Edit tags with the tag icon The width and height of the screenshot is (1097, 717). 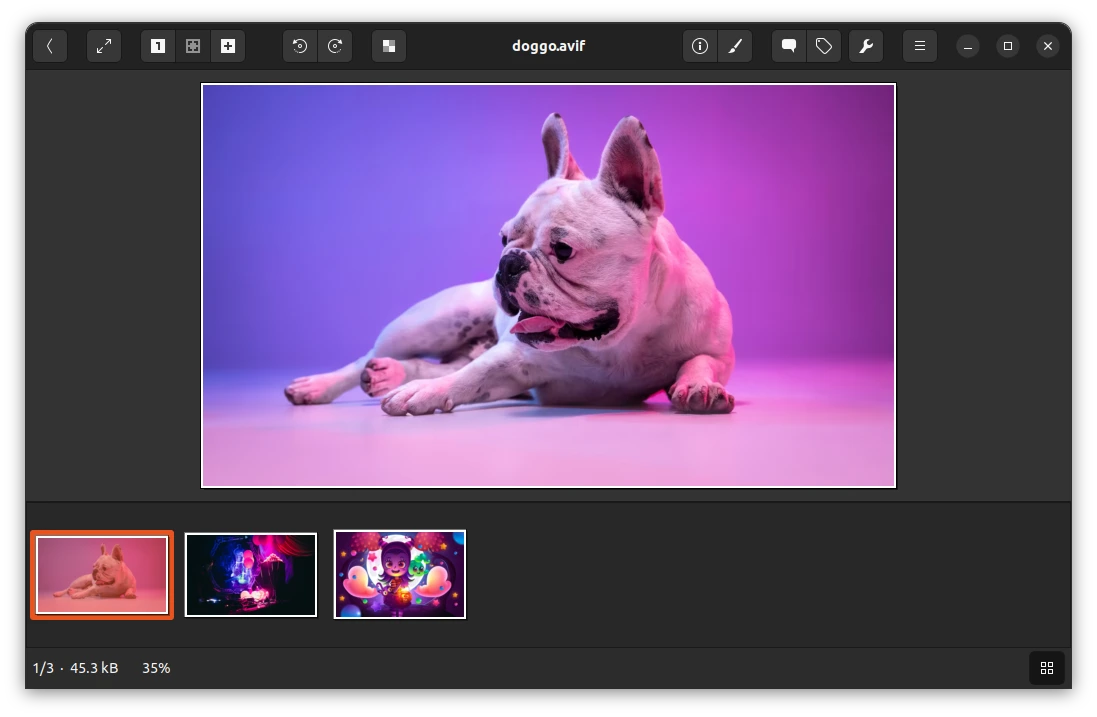click(x=824, y=46)
